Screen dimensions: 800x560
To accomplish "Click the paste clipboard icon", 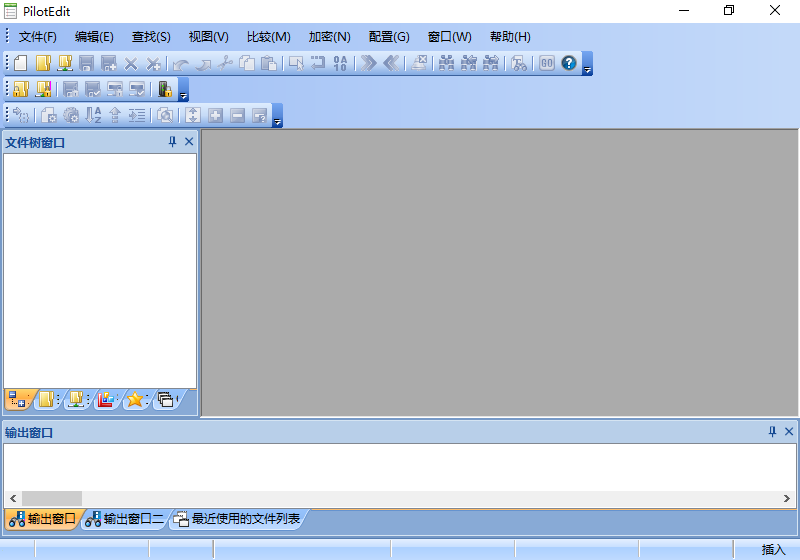I will click(269, 63).
